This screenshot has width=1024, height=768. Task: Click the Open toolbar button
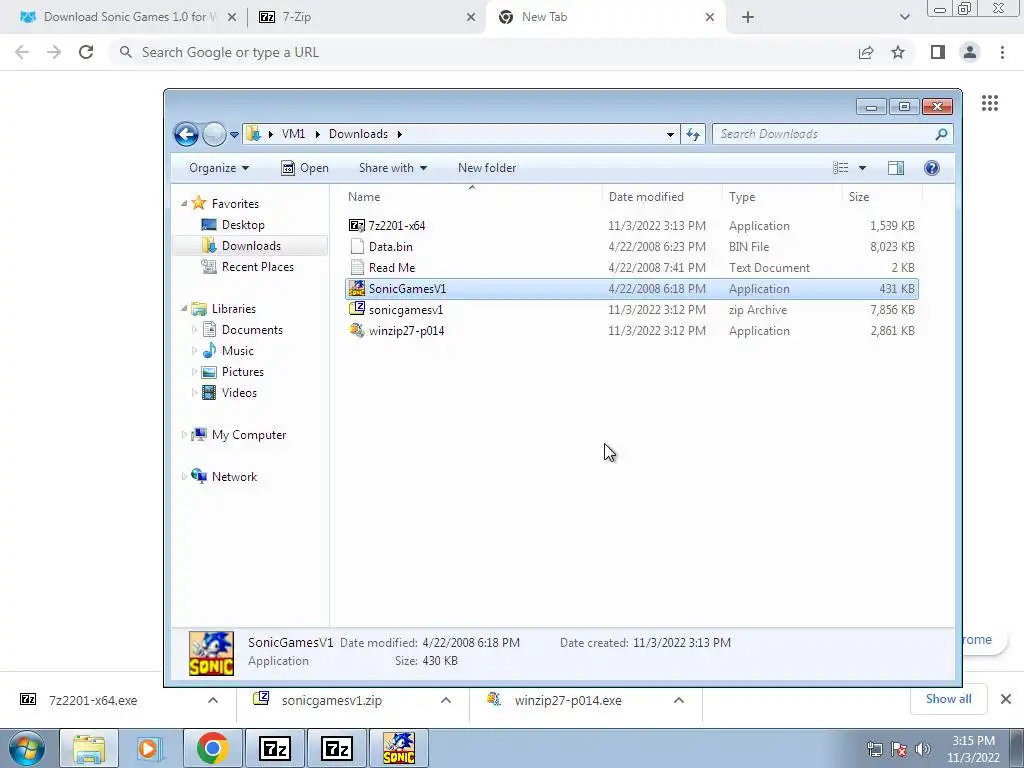(305, 168)
